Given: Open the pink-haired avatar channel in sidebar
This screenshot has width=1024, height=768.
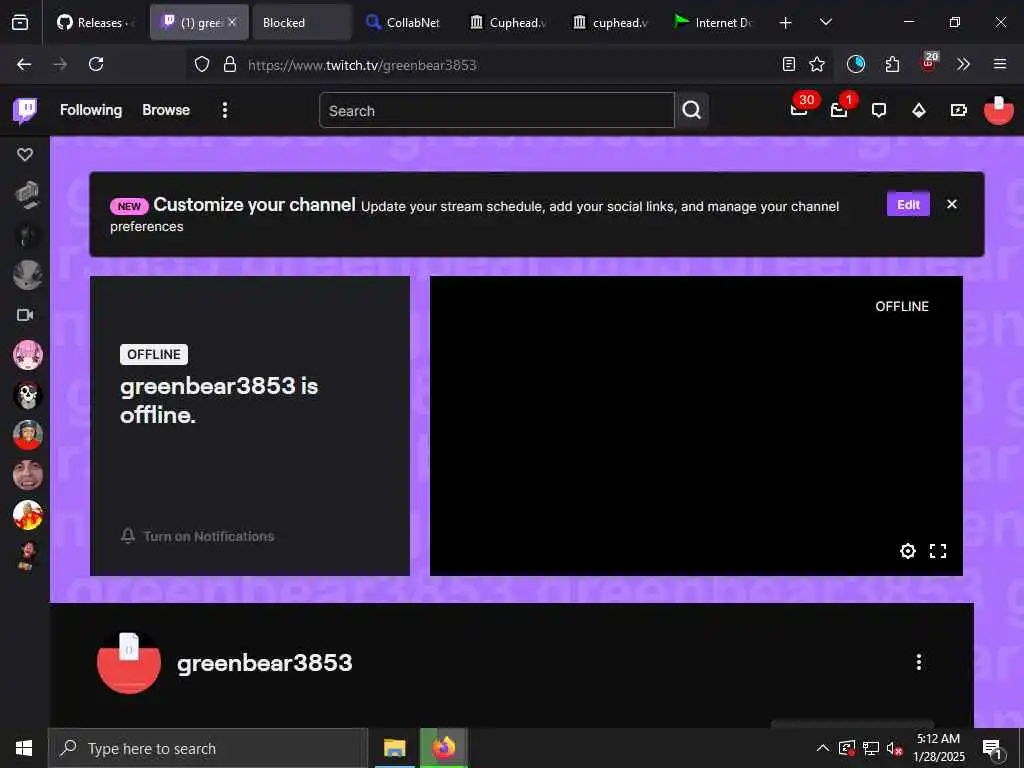Looking at the screenshot, I should 28,355.
